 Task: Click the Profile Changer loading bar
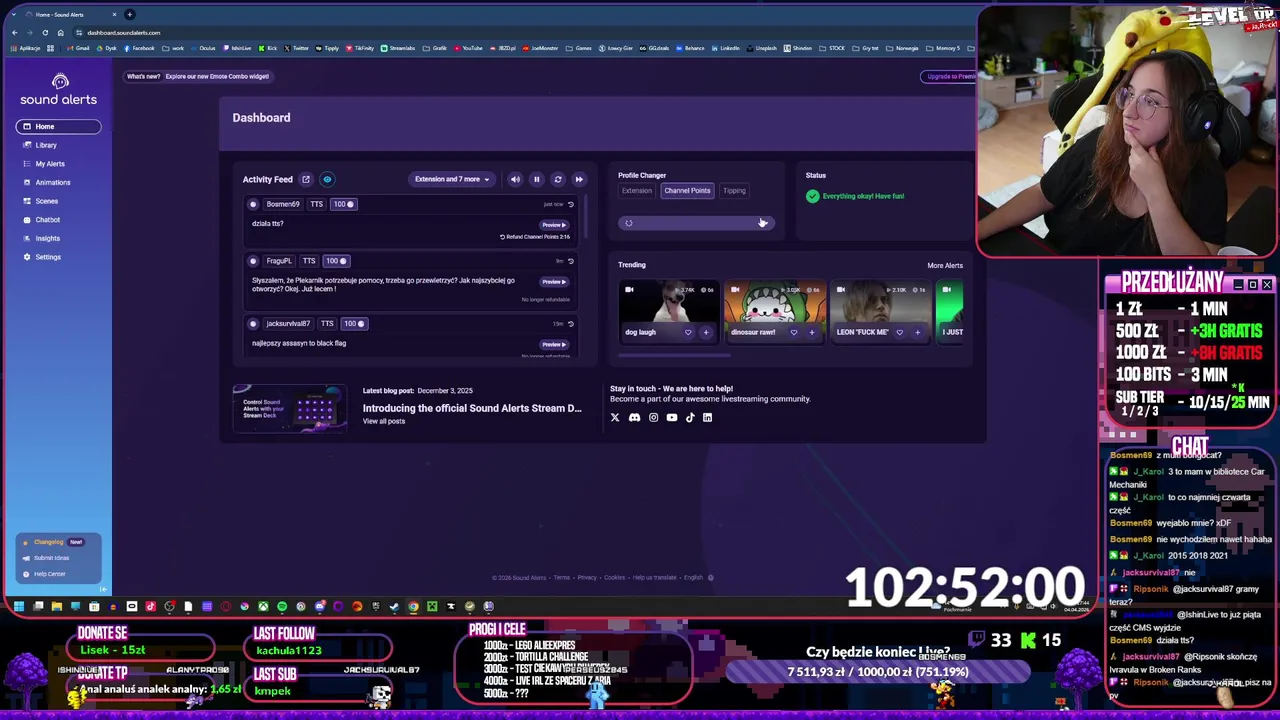(x=696, y=223)
